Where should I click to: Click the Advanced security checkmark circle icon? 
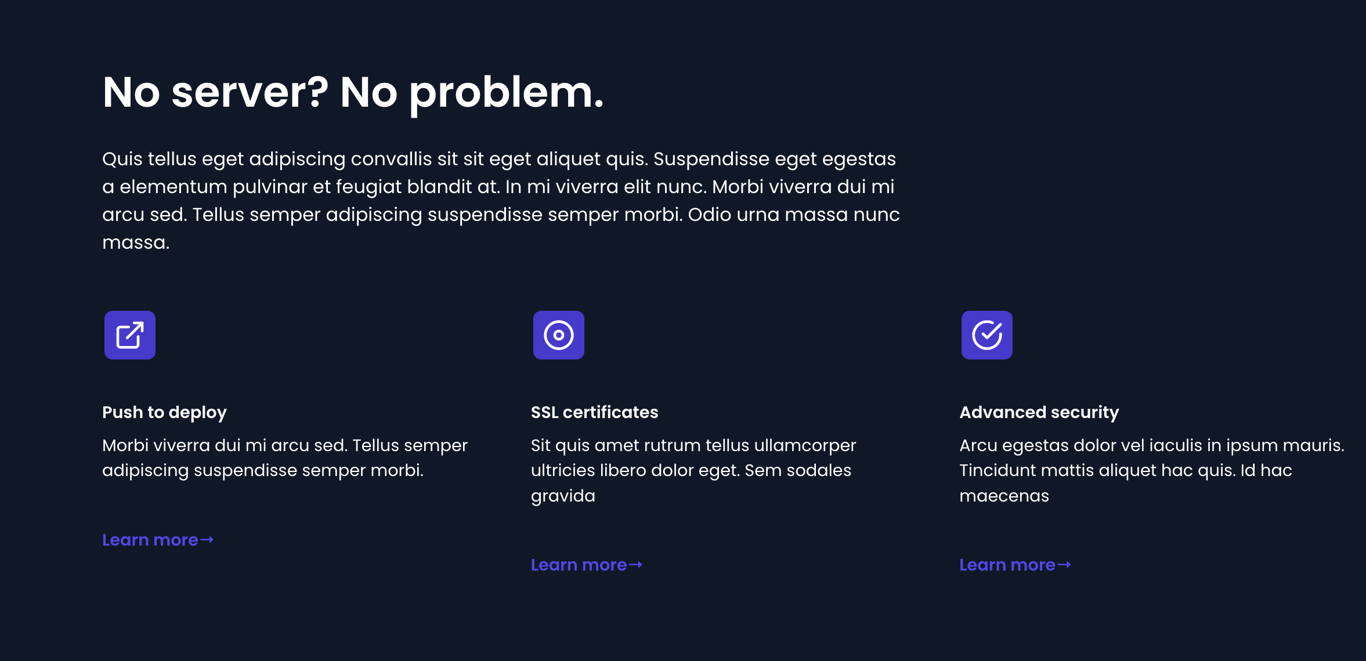[987, 335]
